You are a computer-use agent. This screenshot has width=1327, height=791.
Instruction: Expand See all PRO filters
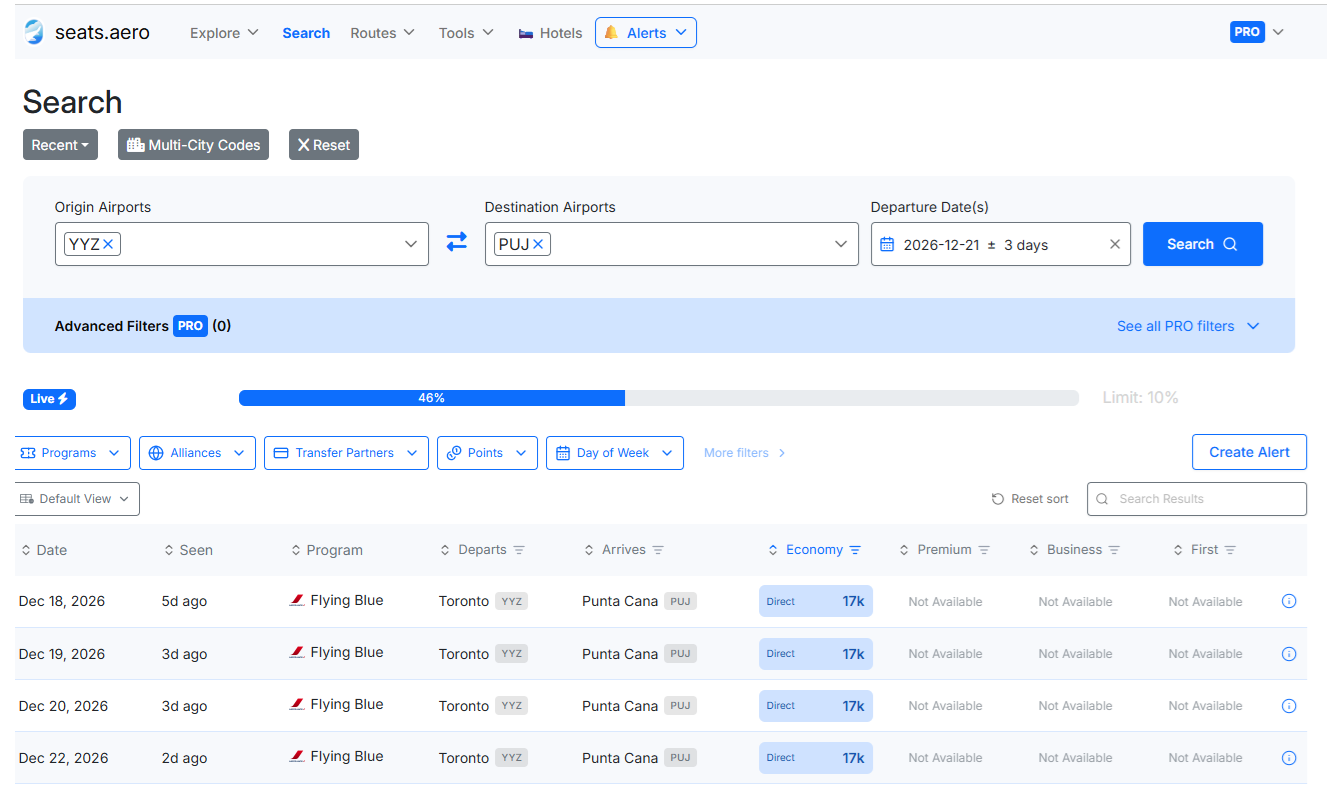pos(1188,326)
